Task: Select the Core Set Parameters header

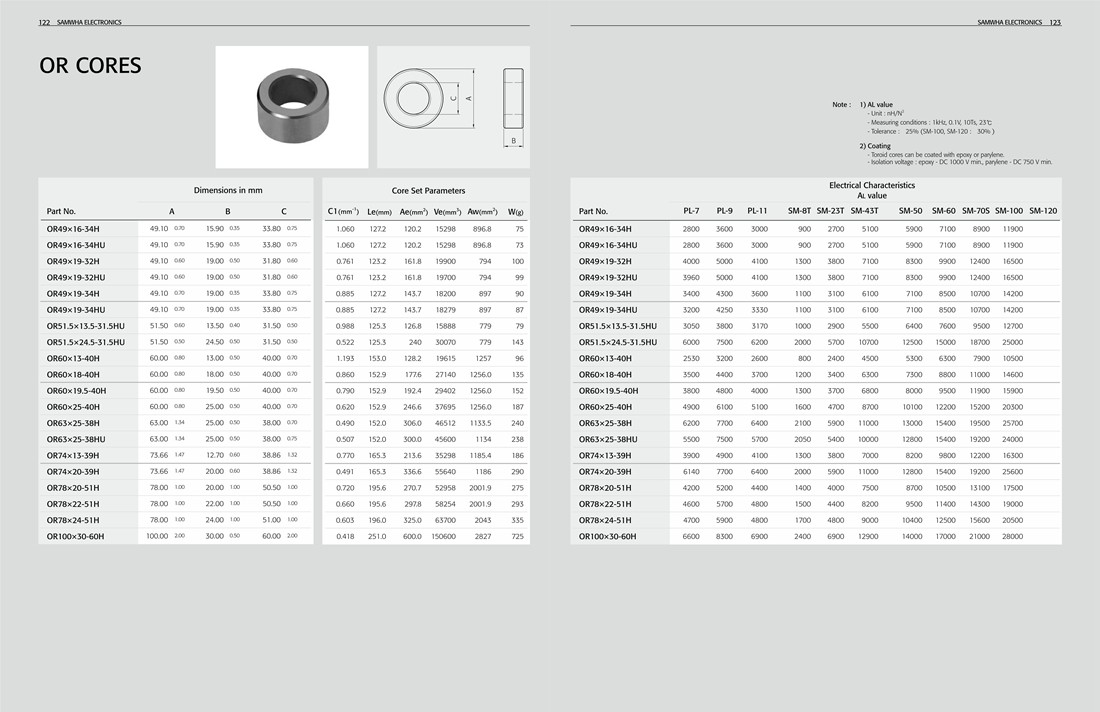Action: pyautogui.click(x=428, y=190)
